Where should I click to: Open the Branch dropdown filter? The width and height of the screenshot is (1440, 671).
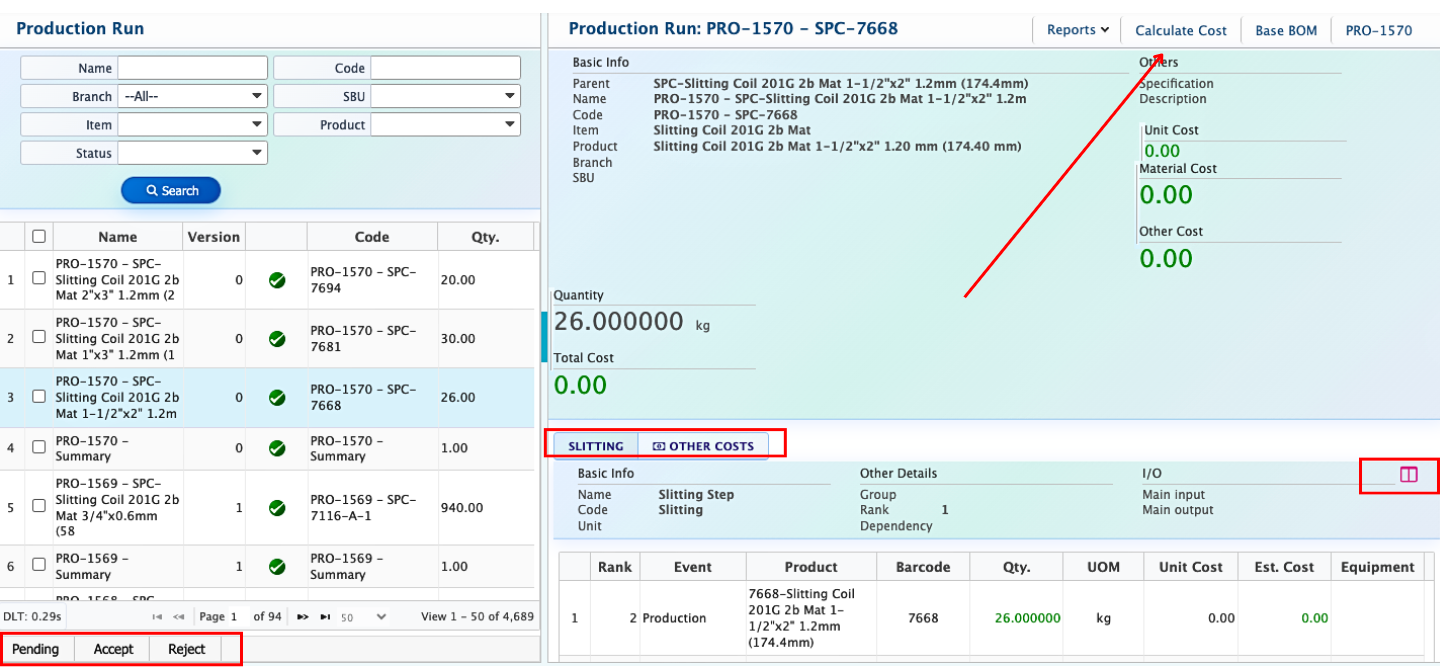[x=192, y=97]
